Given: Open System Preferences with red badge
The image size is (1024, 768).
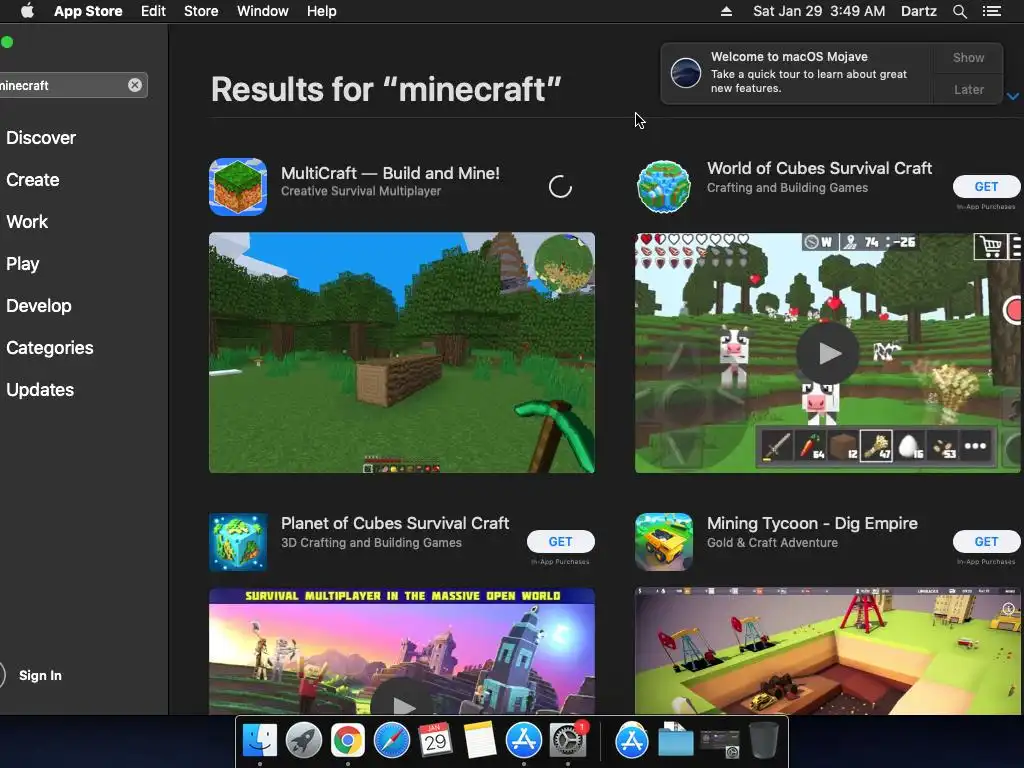Looking at the screenshot, I should point(568,741).
